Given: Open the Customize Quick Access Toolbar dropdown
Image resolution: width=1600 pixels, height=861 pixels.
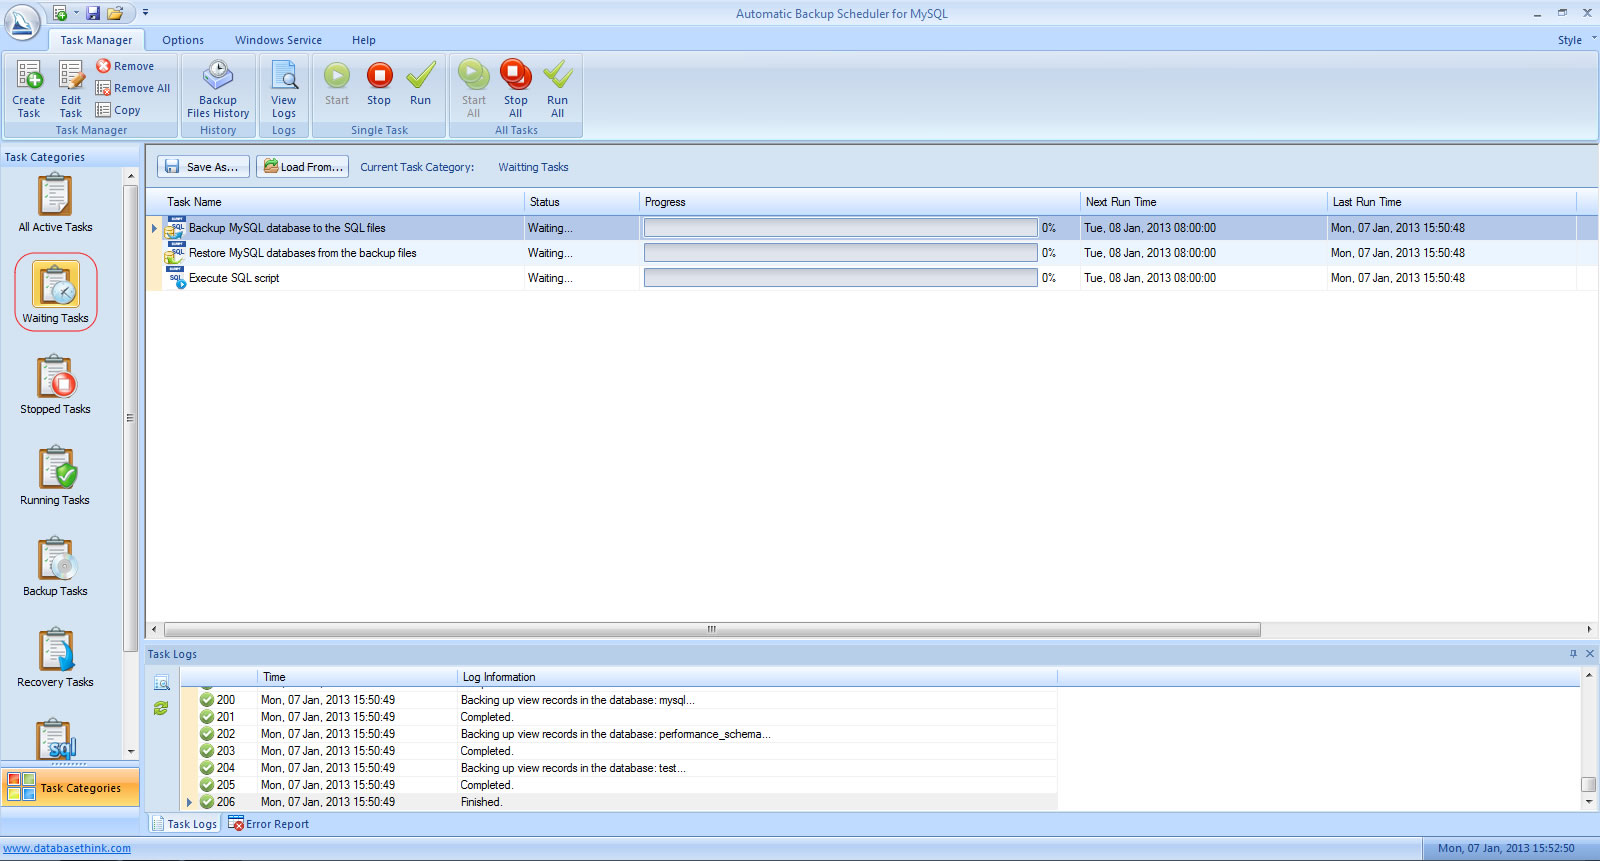Looking at the screenshot, I should pyautogui.click(x=145, y=13).
